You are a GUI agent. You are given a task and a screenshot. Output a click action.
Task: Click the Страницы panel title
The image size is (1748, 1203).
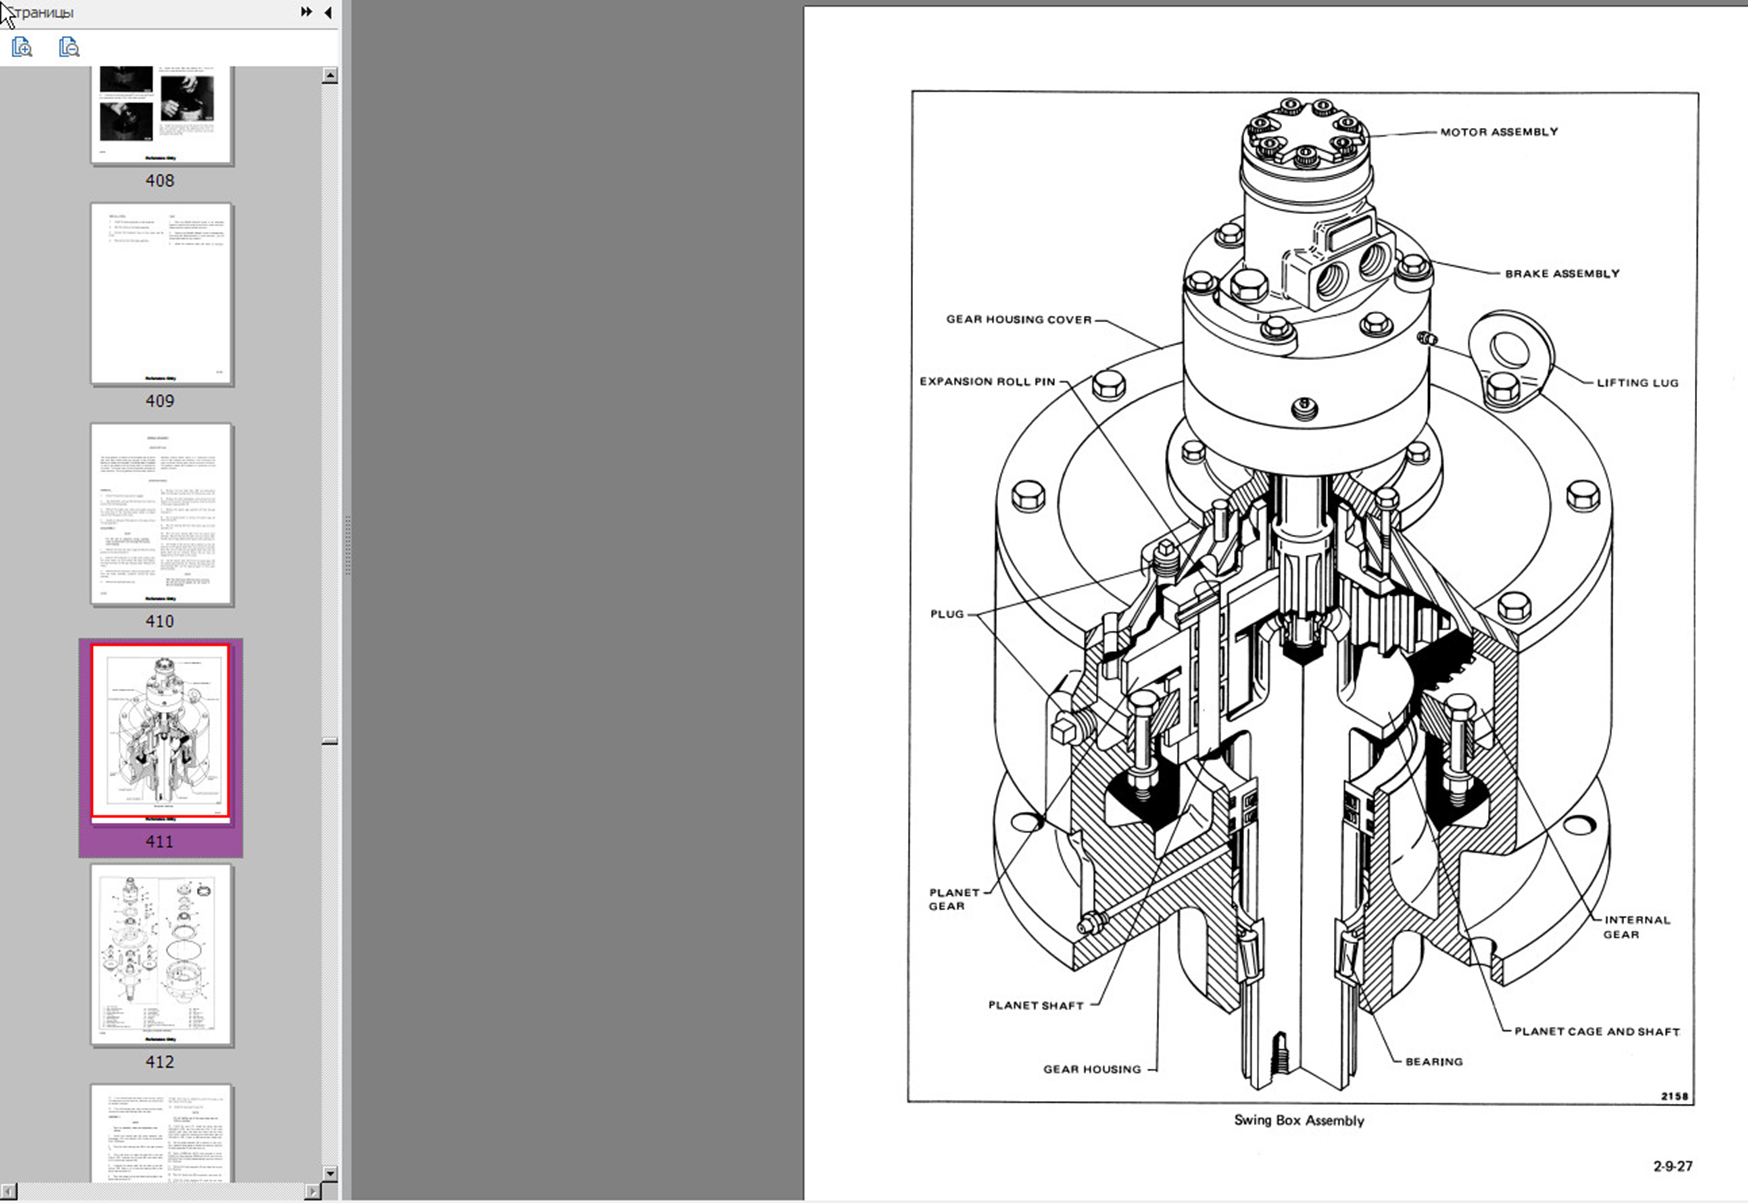[40, 12]
